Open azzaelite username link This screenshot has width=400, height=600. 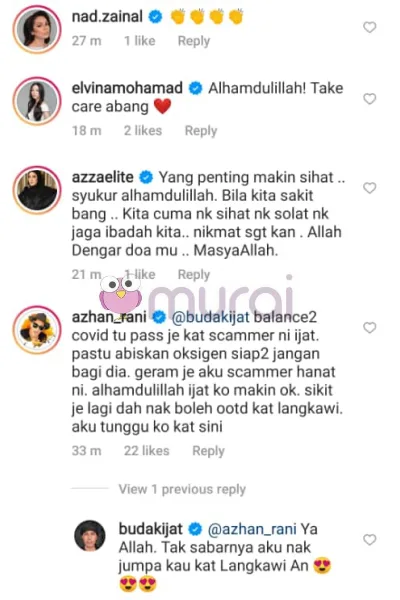click(103, 177)
